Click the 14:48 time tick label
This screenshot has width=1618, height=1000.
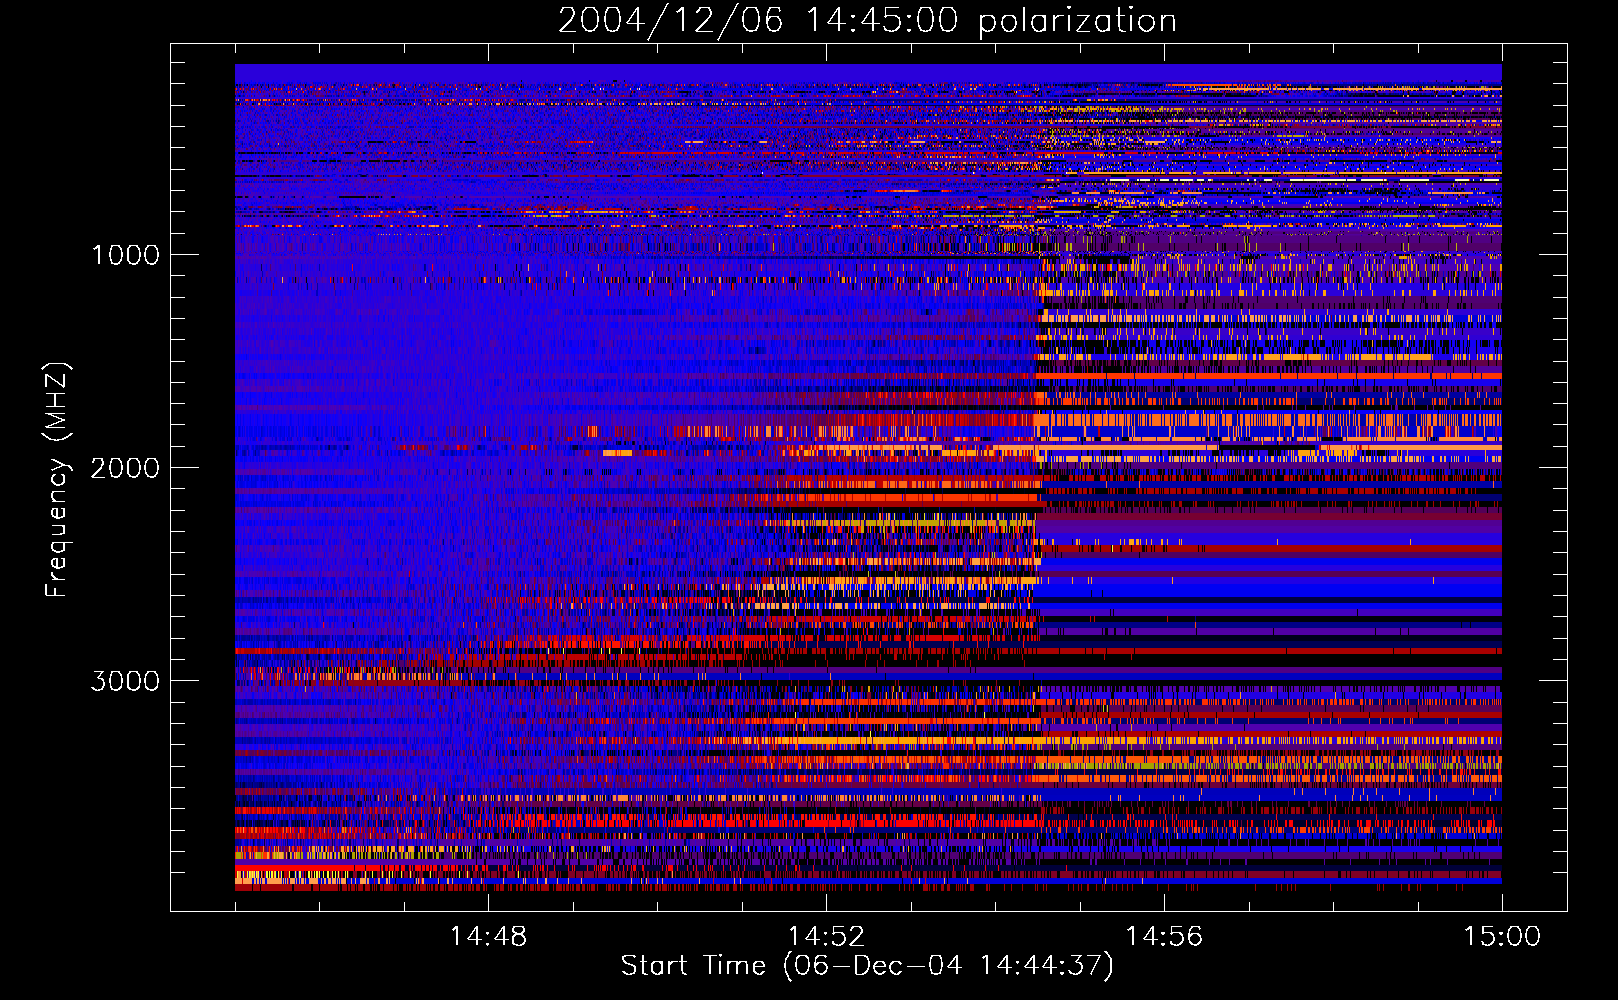(x=488, y=937)
